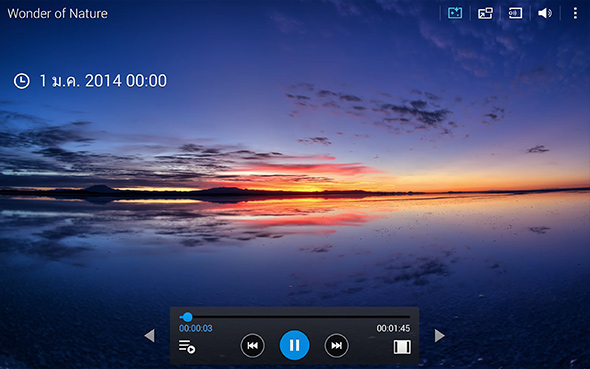Click the right triangle beside the controller

(x=439, y=336)
